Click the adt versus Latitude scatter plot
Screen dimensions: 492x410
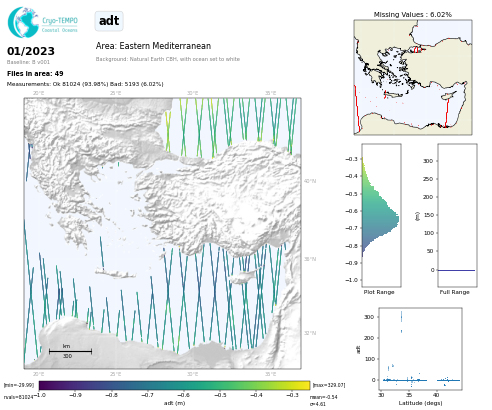coord(420,348)
